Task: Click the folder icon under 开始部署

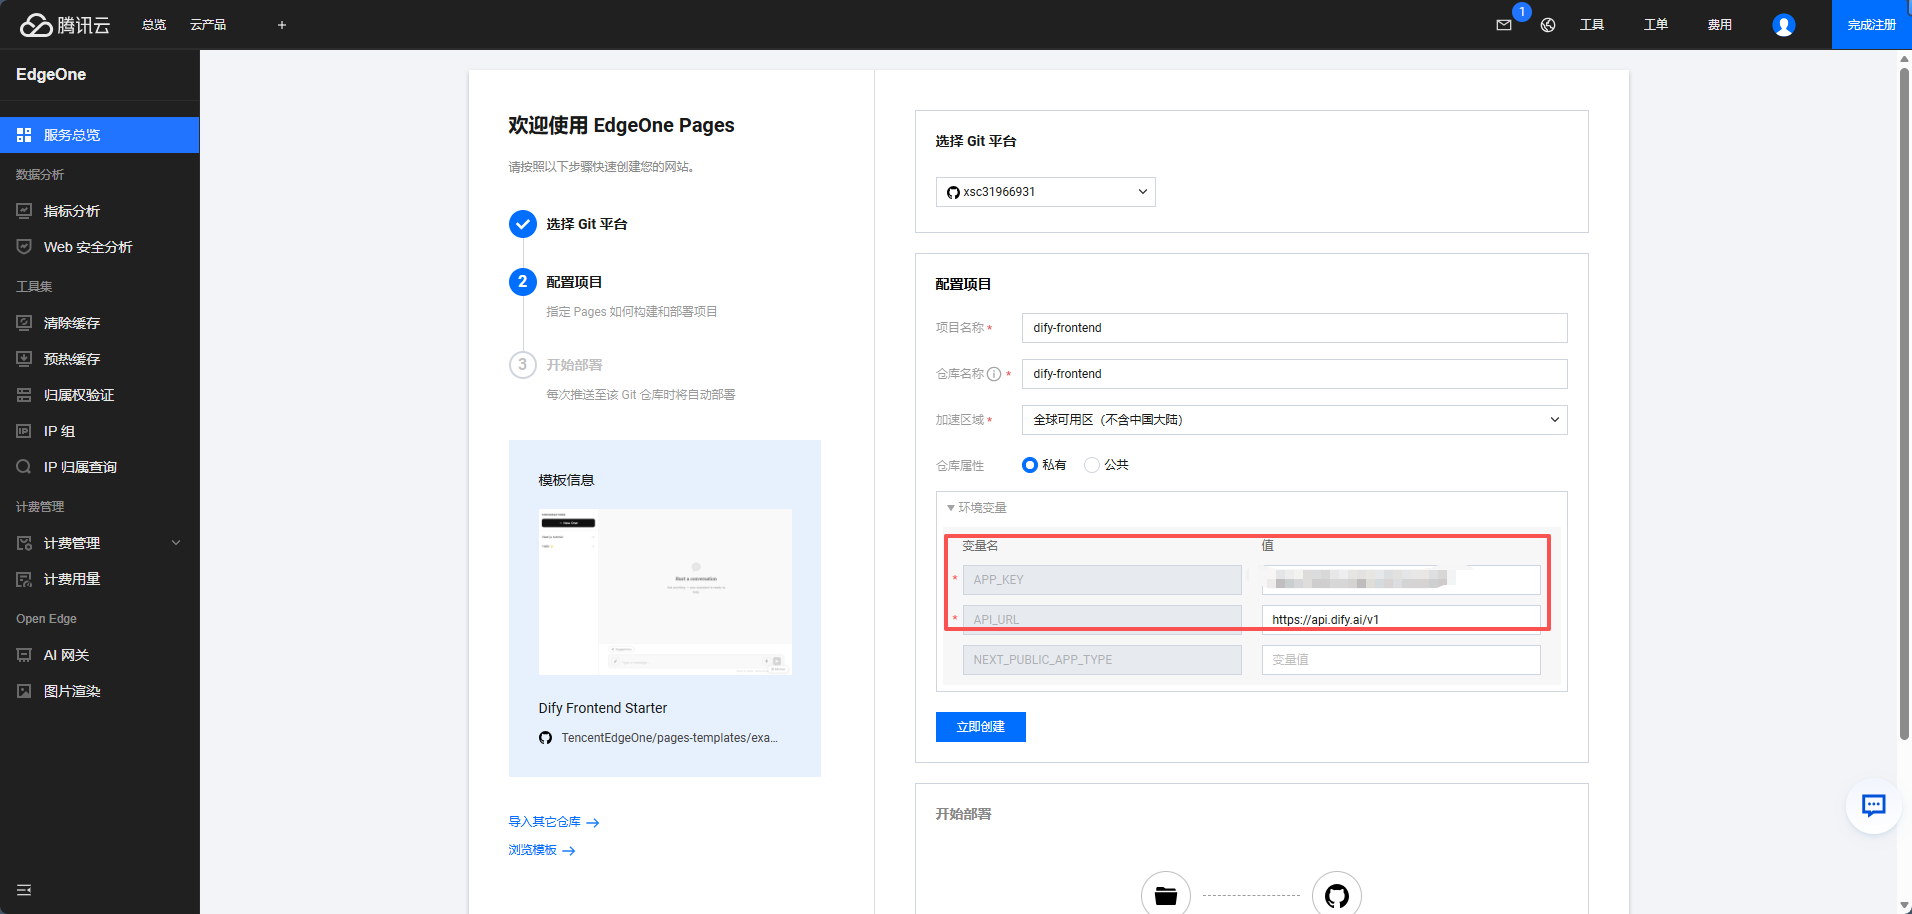Action: pyautogui.click(x=1166, y=895)
